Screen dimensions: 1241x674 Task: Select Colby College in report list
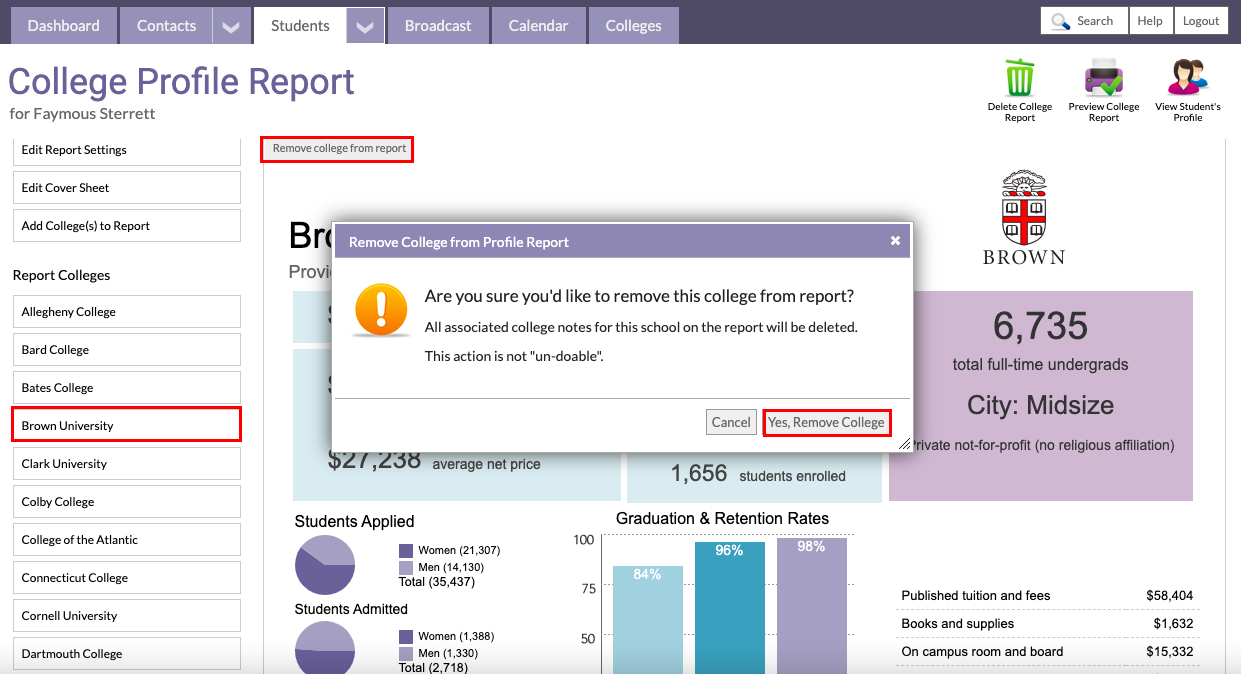tap(127, 502)
